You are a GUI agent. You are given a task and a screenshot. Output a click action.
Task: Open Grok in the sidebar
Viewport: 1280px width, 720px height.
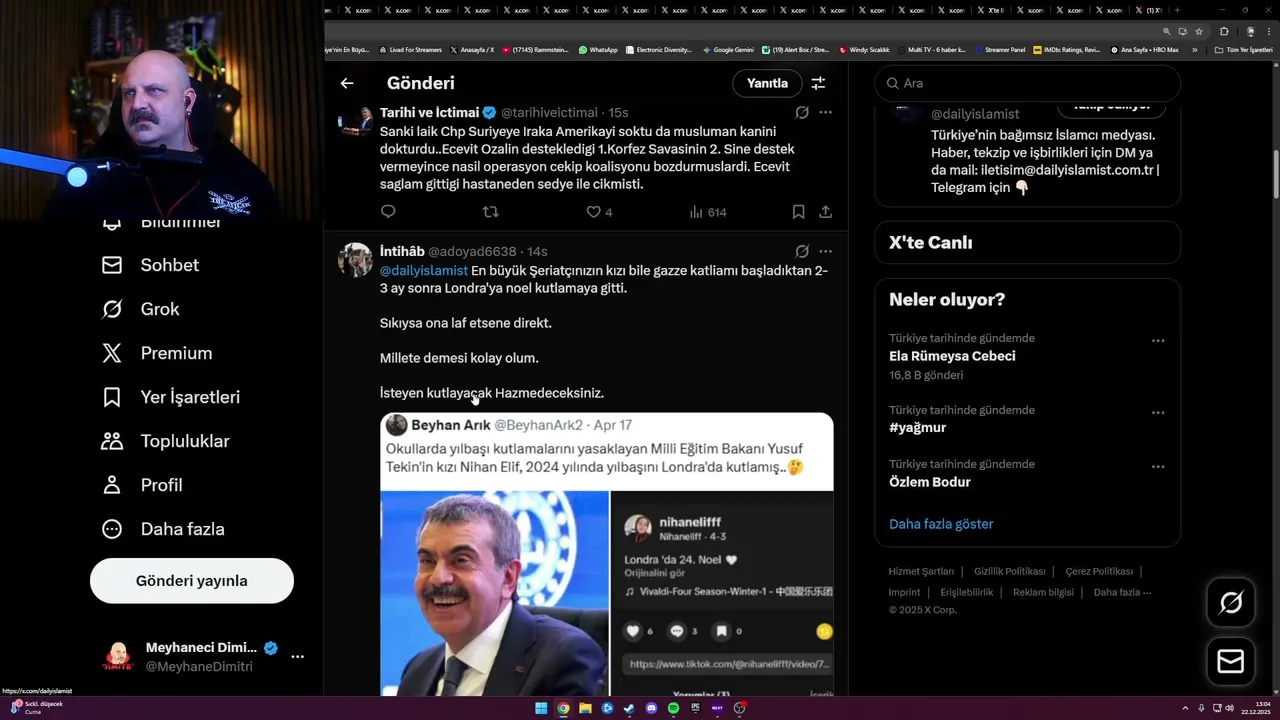point(140,309)
